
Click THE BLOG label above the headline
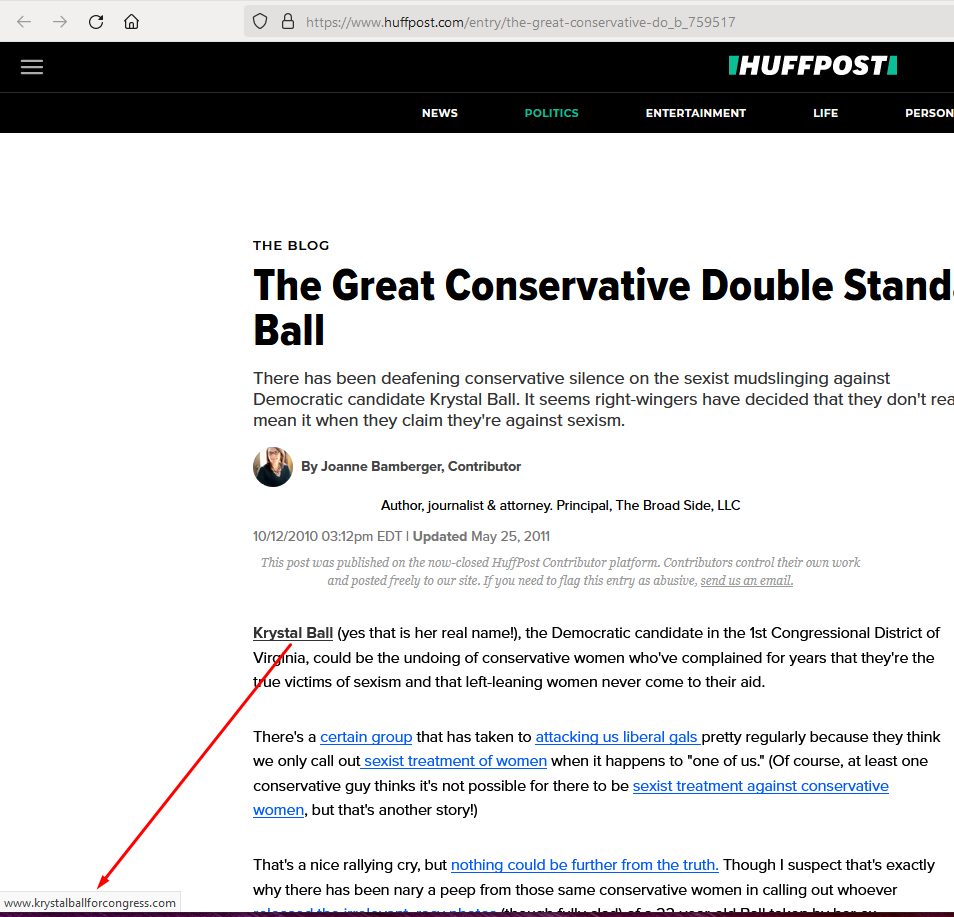point(291,245)
